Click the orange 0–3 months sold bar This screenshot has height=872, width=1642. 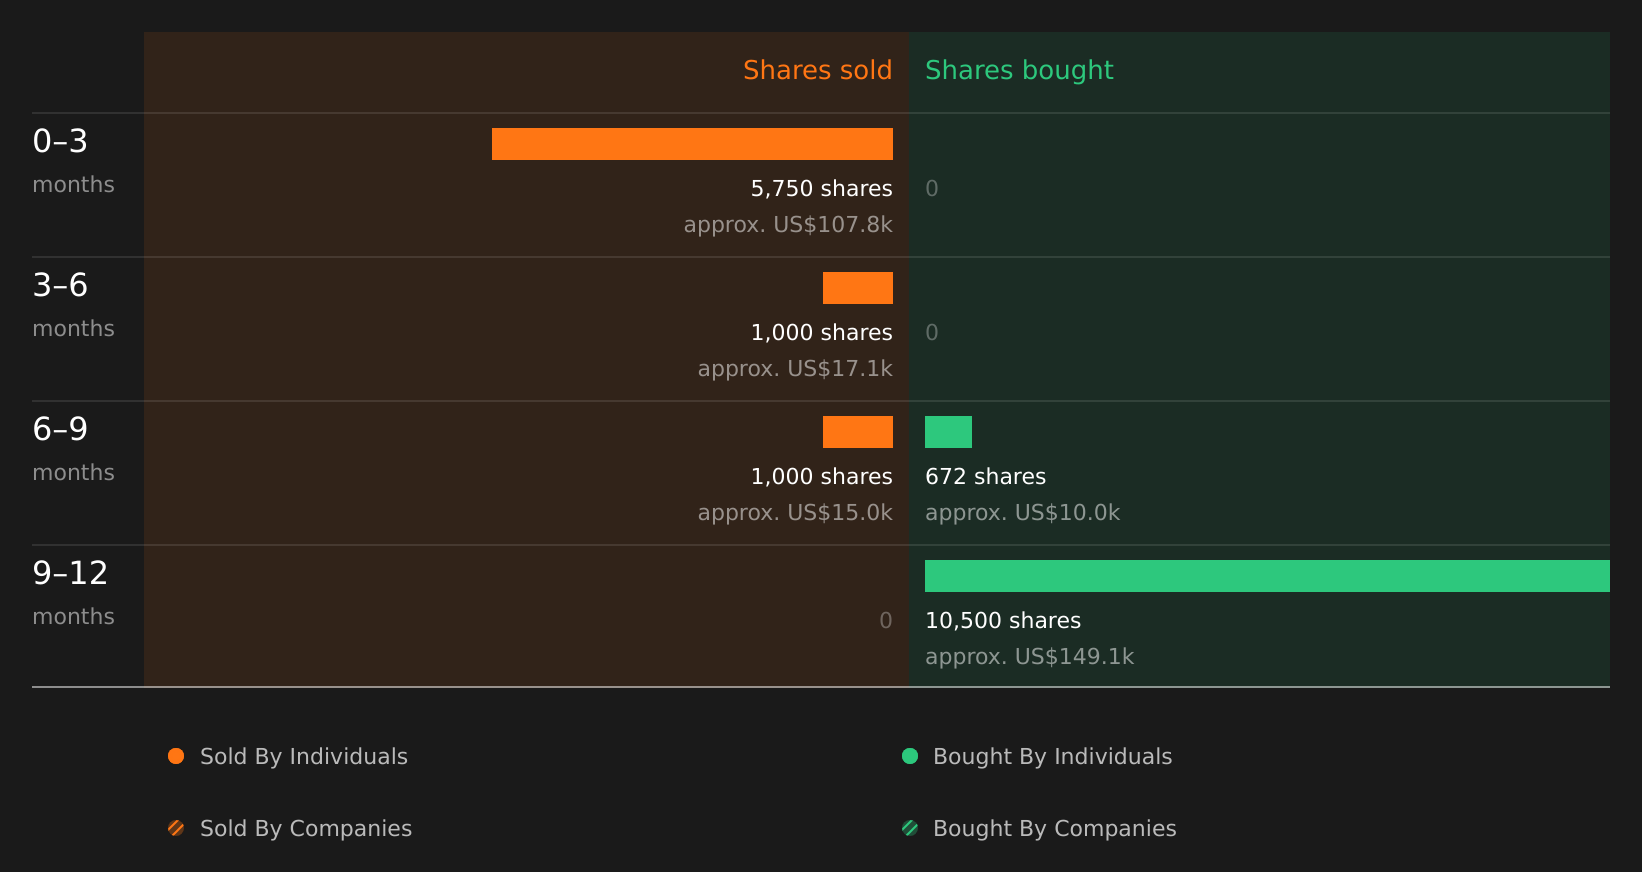point(692,144)
